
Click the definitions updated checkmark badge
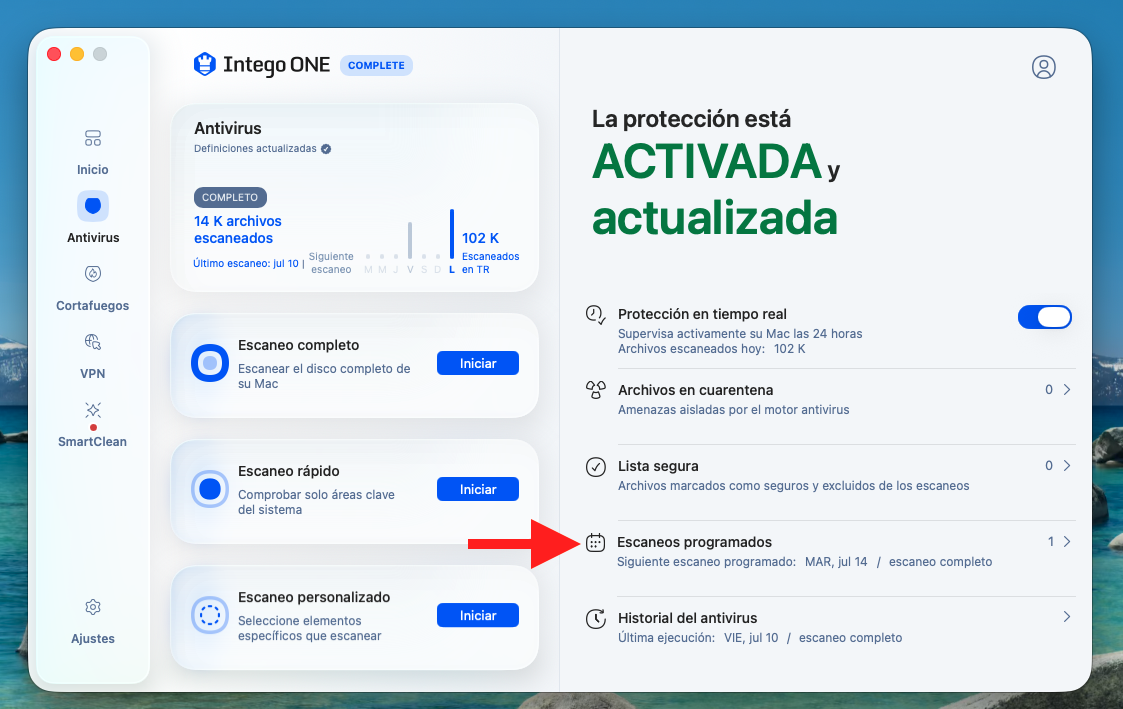coord(326,149)
